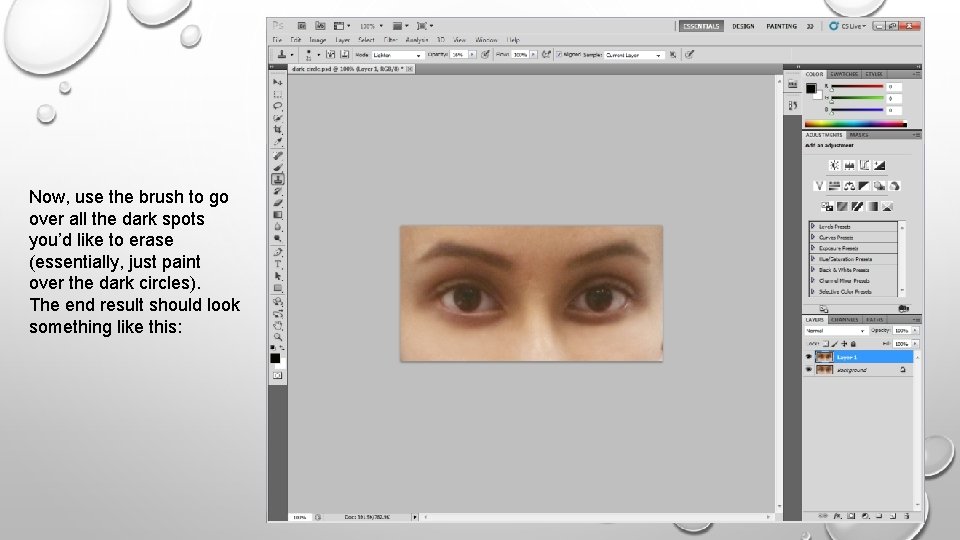Toggle visibility of the Background layer
The height and width of the screenshot is (540, 960).
[x=810, y=370]
